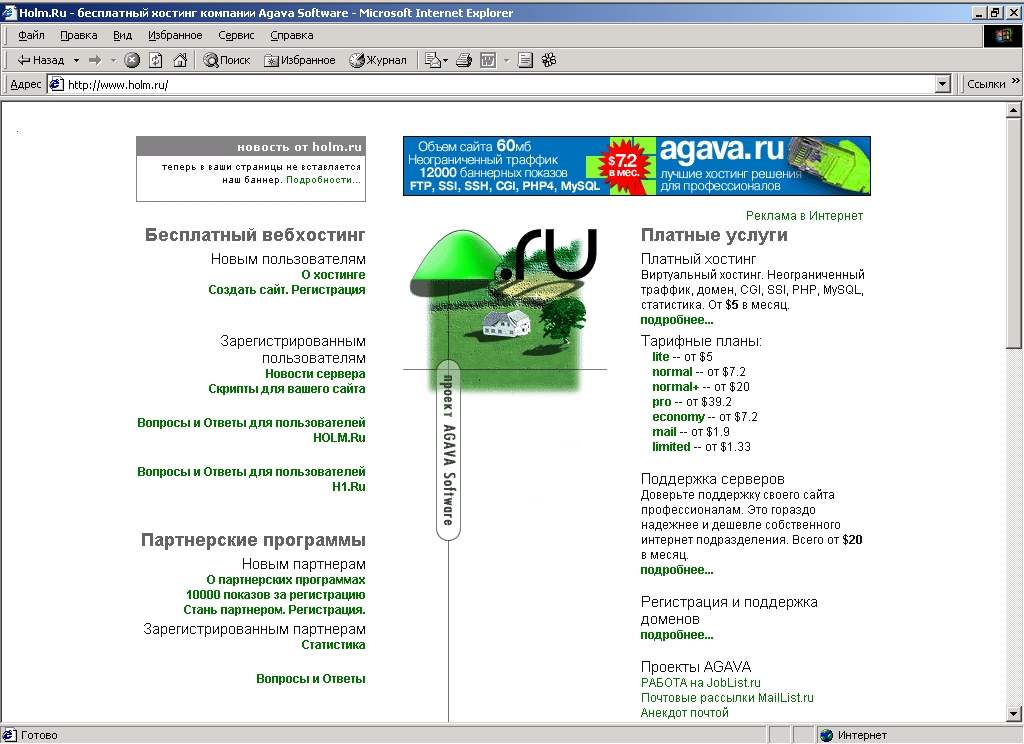This screenshot has height=744, width=1024.
Task: Click the Print toolbar icon
Action: point(464,60)
